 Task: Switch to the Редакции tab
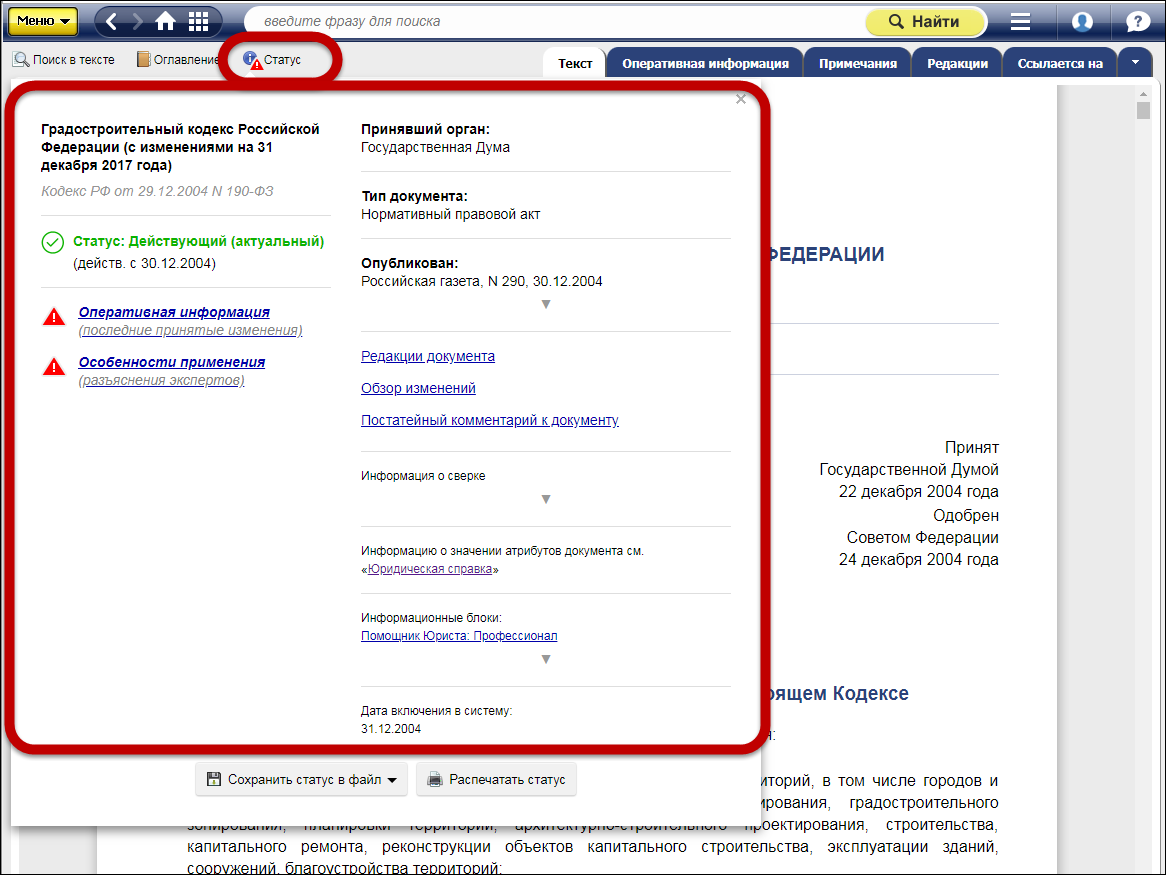pos(957,63)
